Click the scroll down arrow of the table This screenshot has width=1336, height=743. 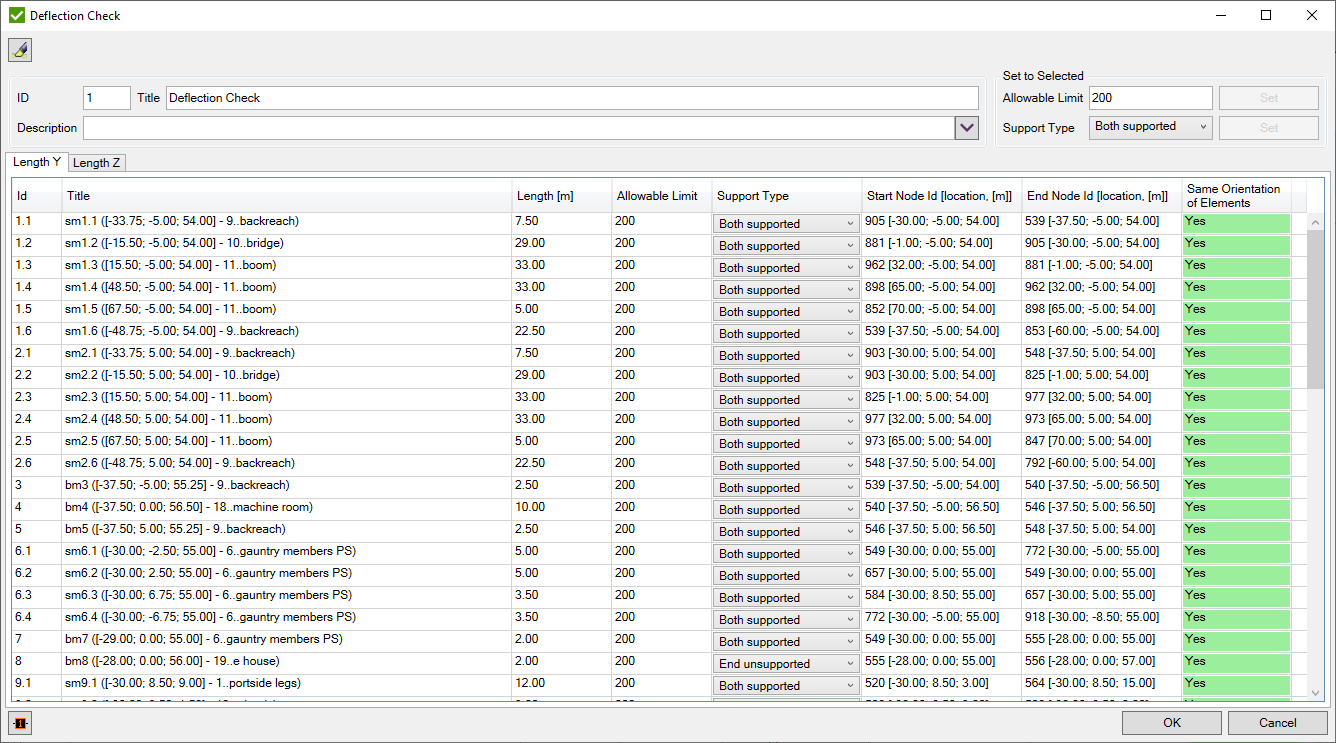(x=1315, y=692)
